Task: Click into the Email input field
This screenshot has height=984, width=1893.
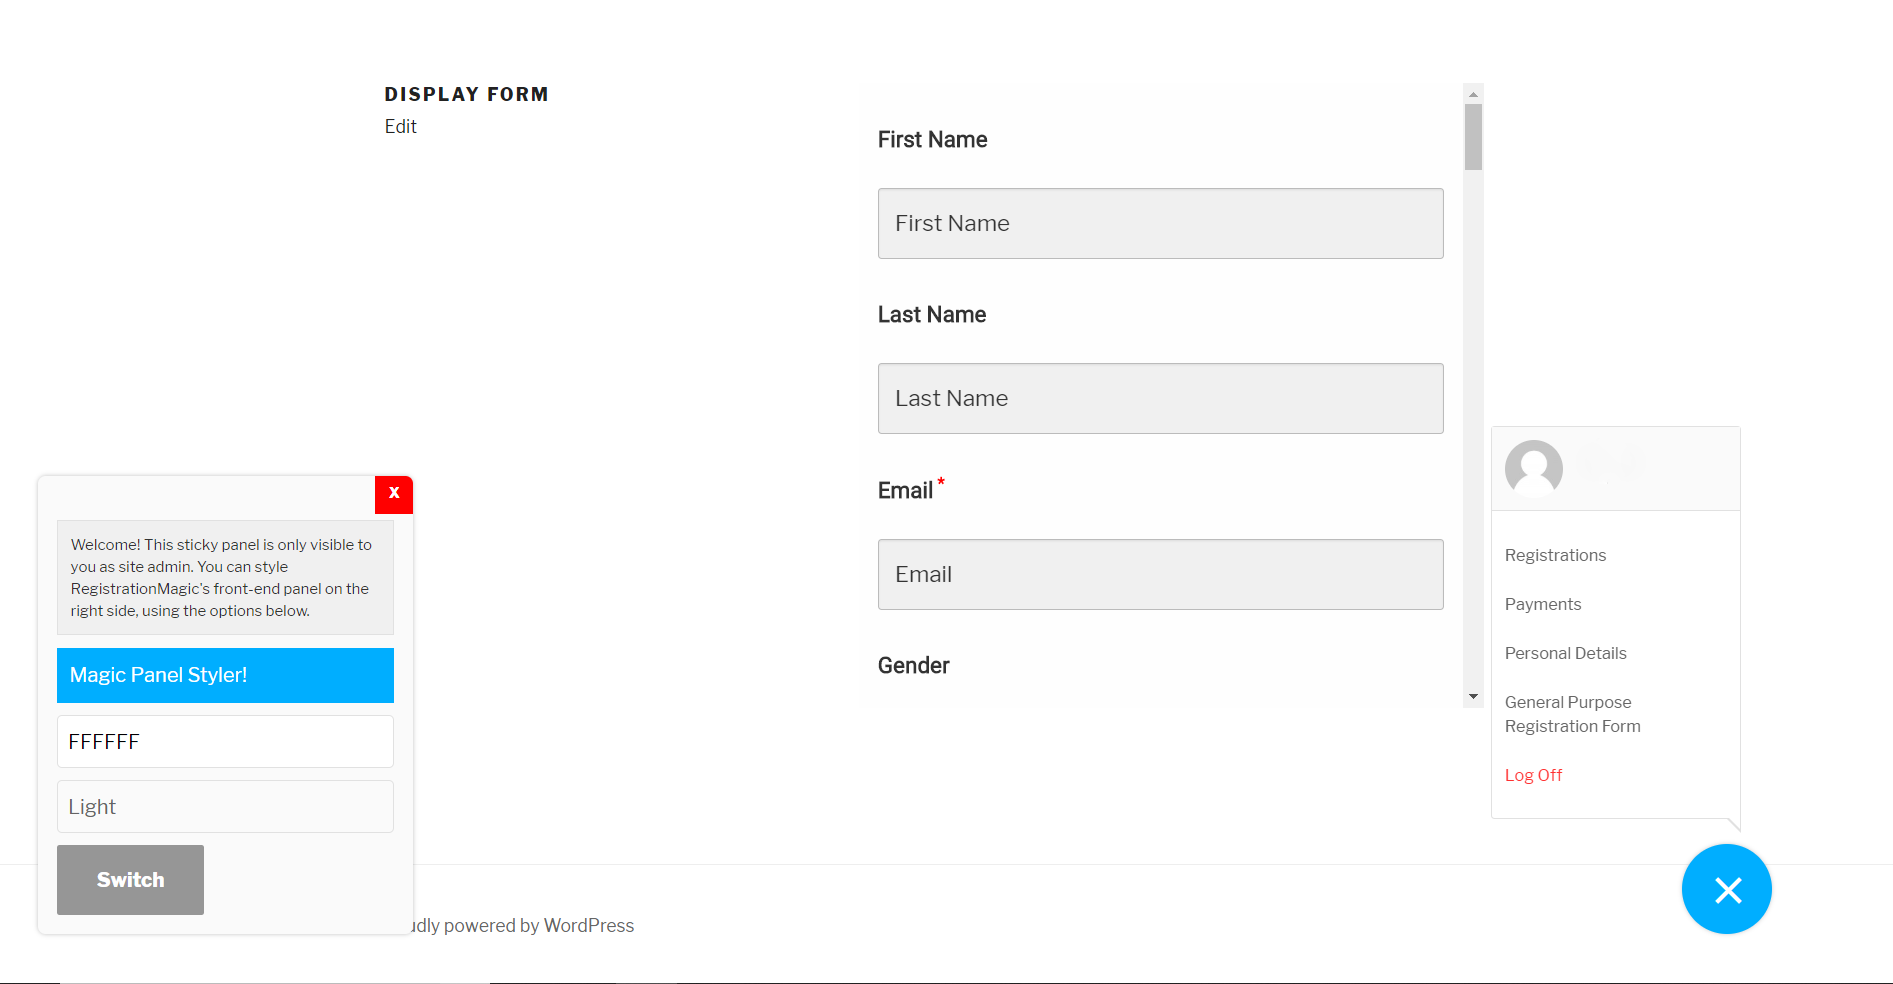Action: tap(1160, 575)
